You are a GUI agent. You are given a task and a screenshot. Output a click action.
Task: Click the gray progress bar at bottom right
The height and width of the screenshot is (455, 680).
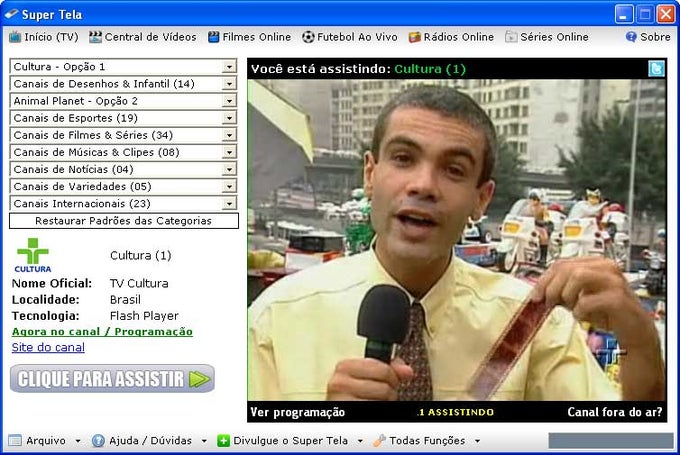(611, 441)
